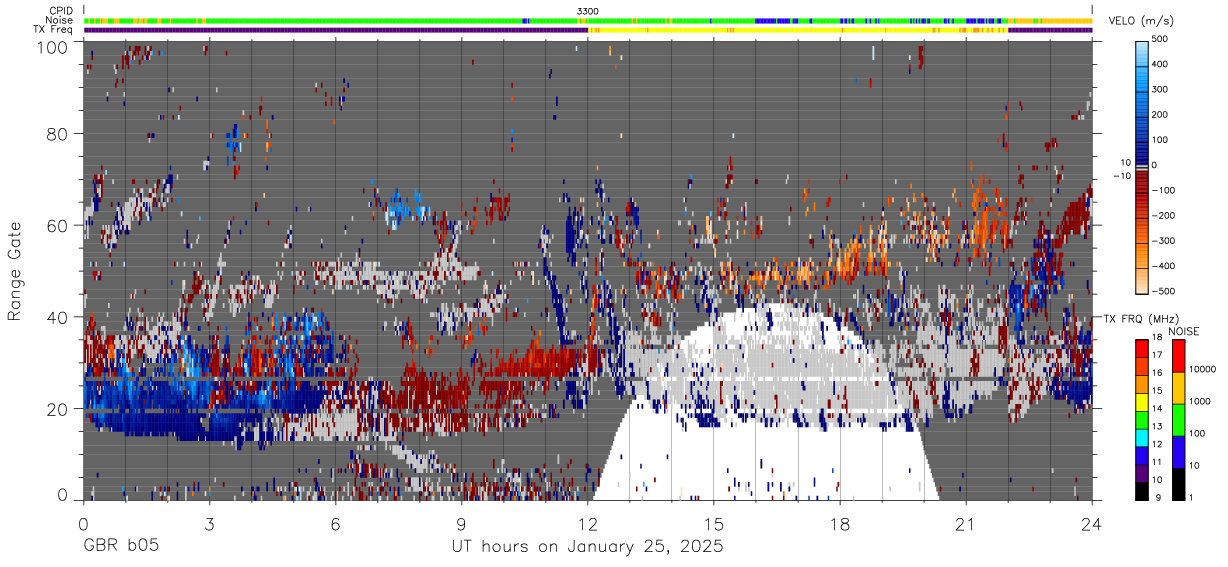Viewport: 1228px width, 567px height.
Task: Click the 18 hour tick label
Action: (840, 523)
